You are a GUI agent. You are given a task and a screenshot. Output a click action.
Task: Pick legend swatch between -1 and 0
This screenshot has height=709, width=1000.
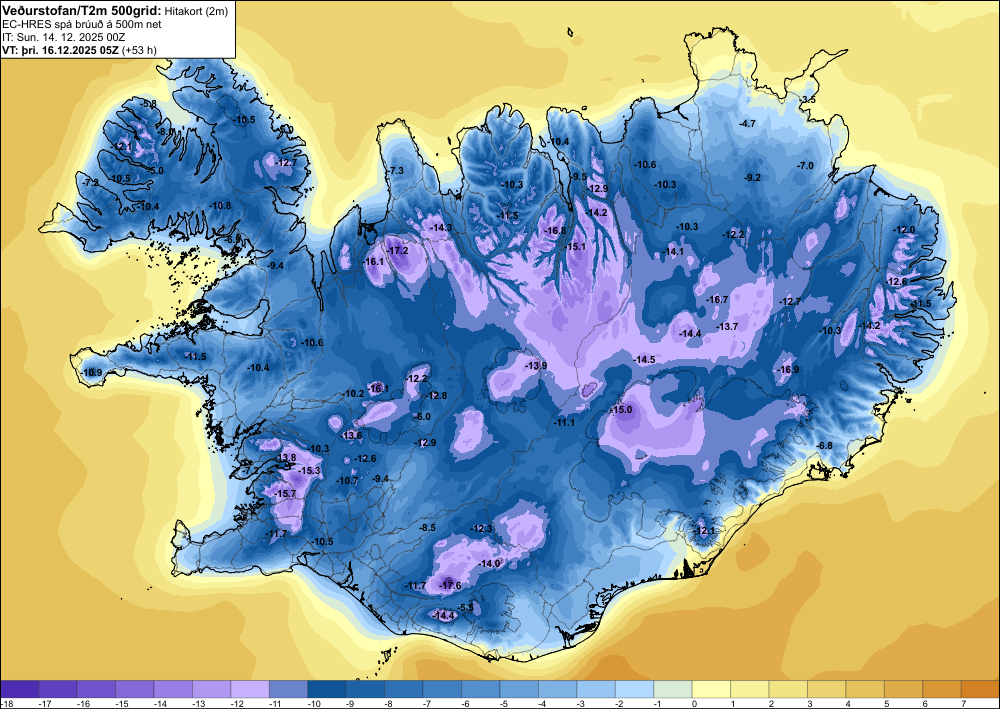[673, 689]
